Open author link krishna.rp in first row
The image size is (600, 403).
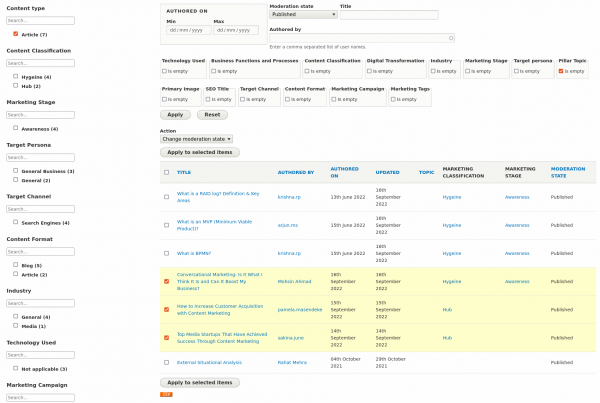click(289, 197)
